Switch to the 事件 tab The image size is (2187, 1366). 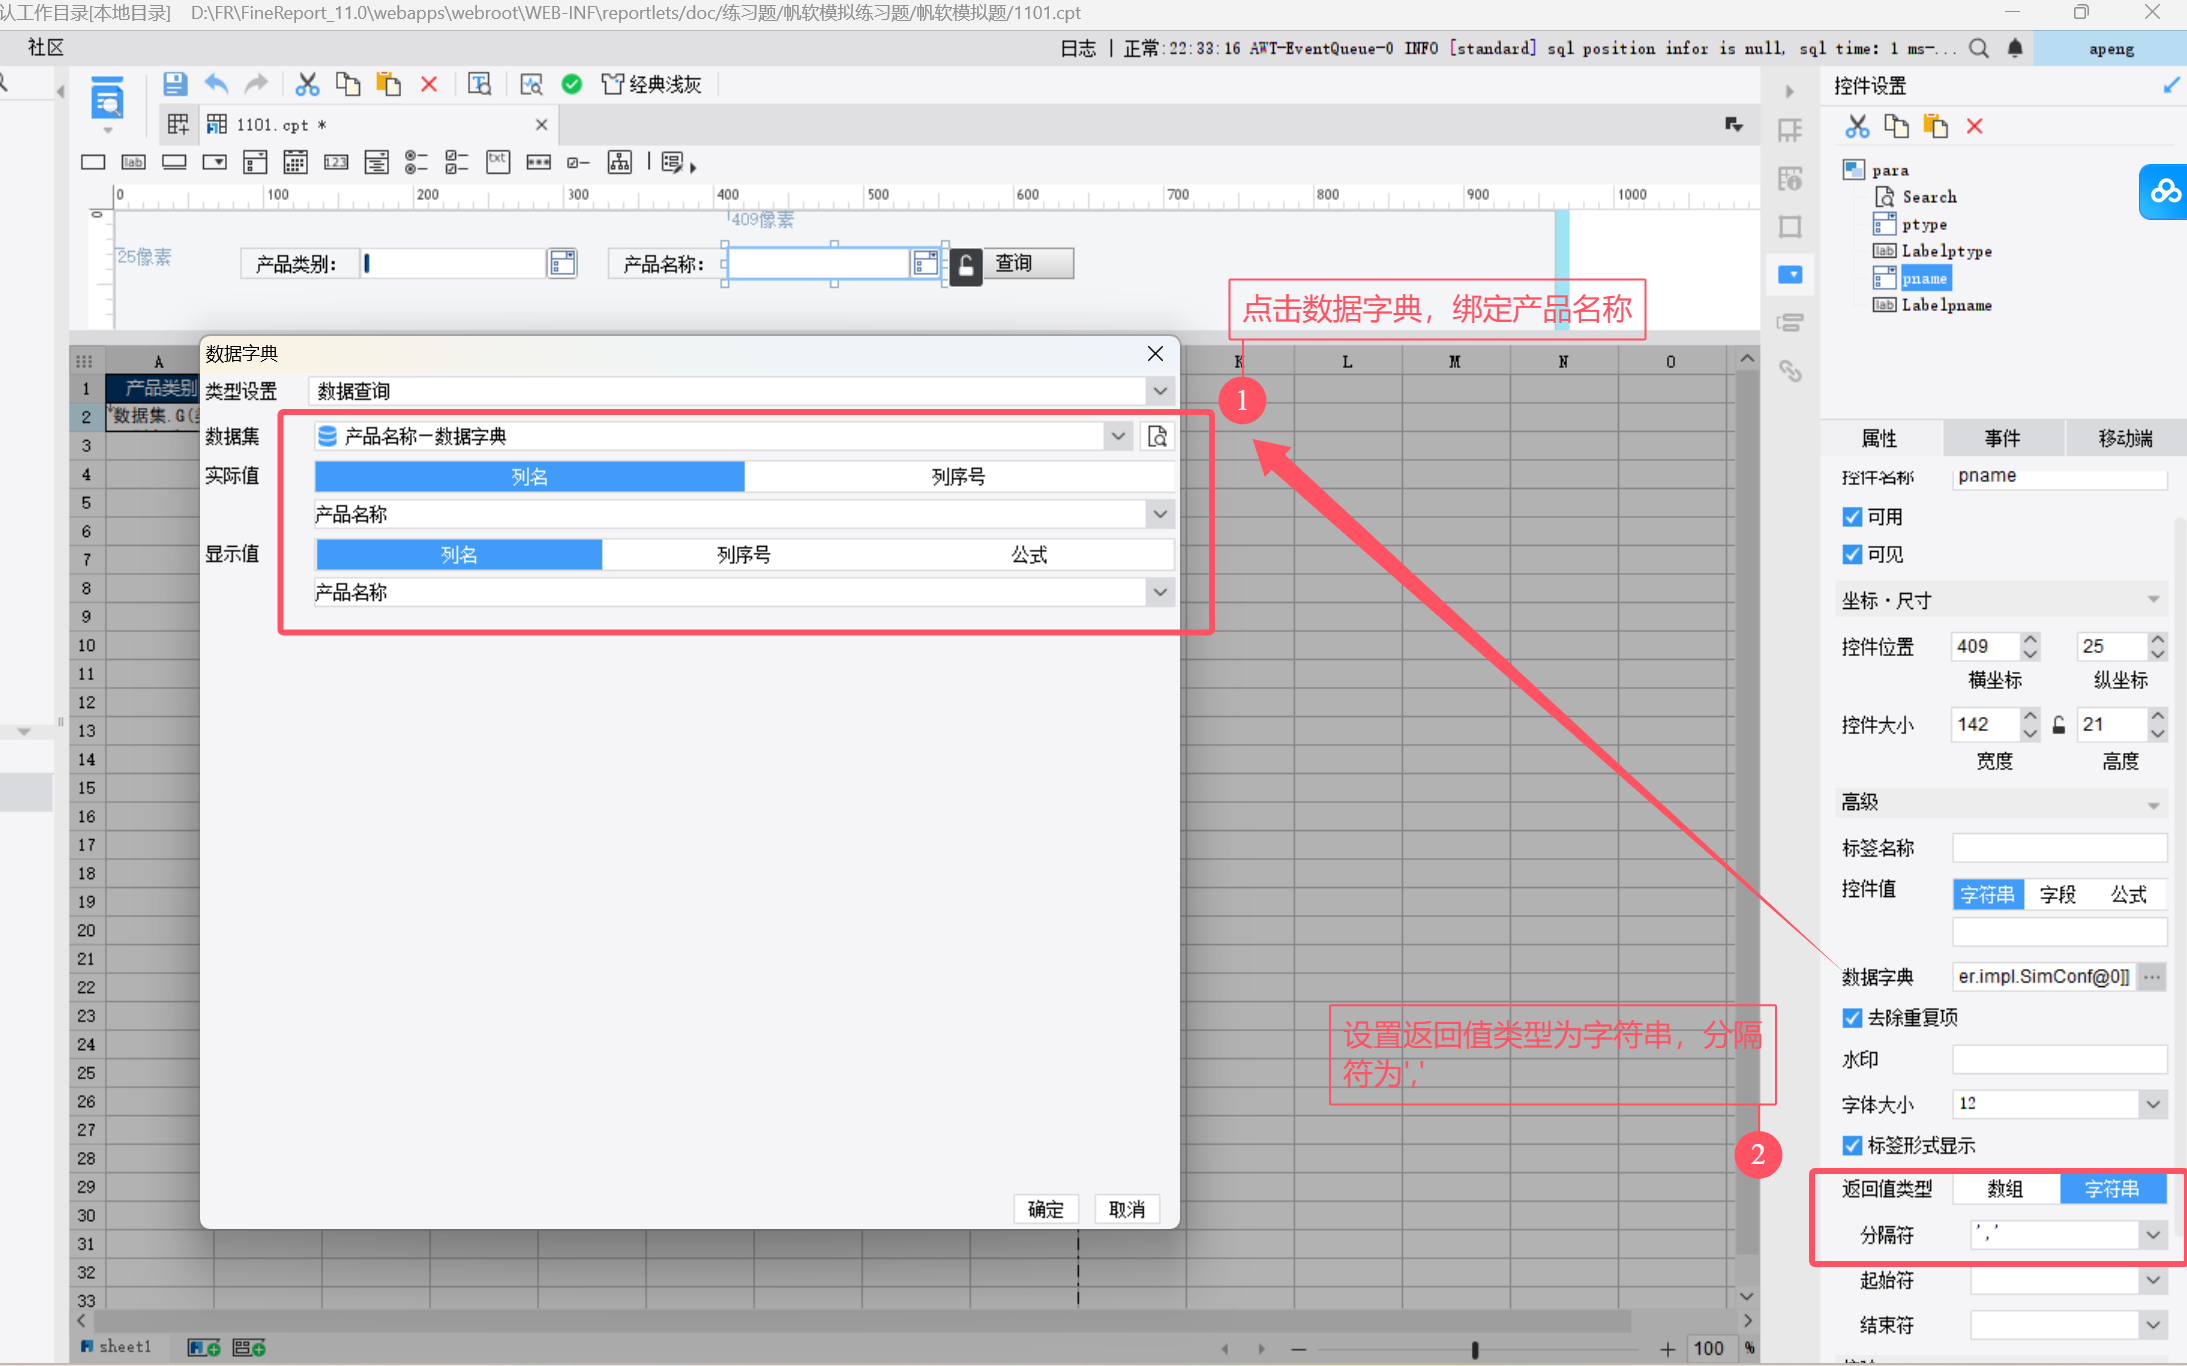click(2002, 438)
